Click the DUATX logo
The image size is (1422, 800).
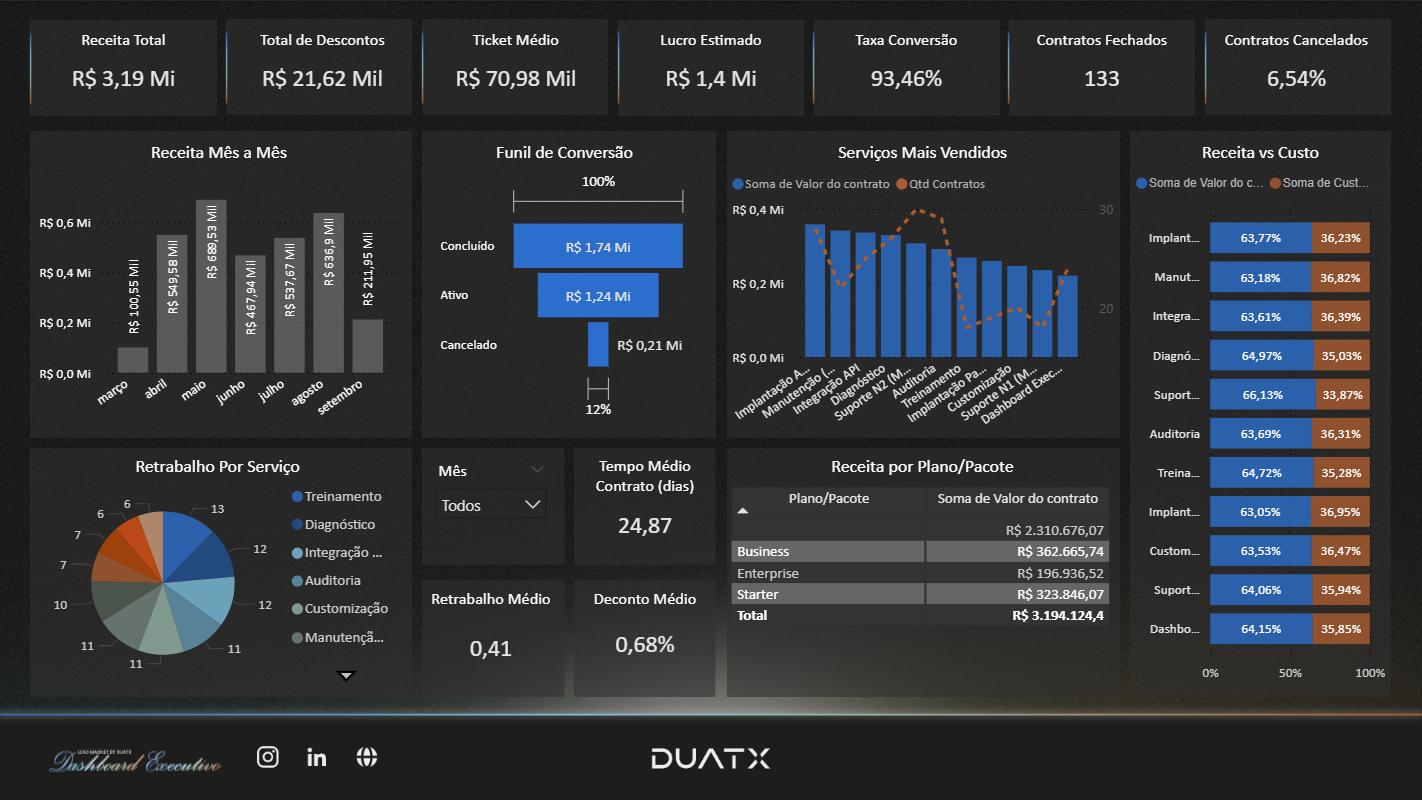709,757
